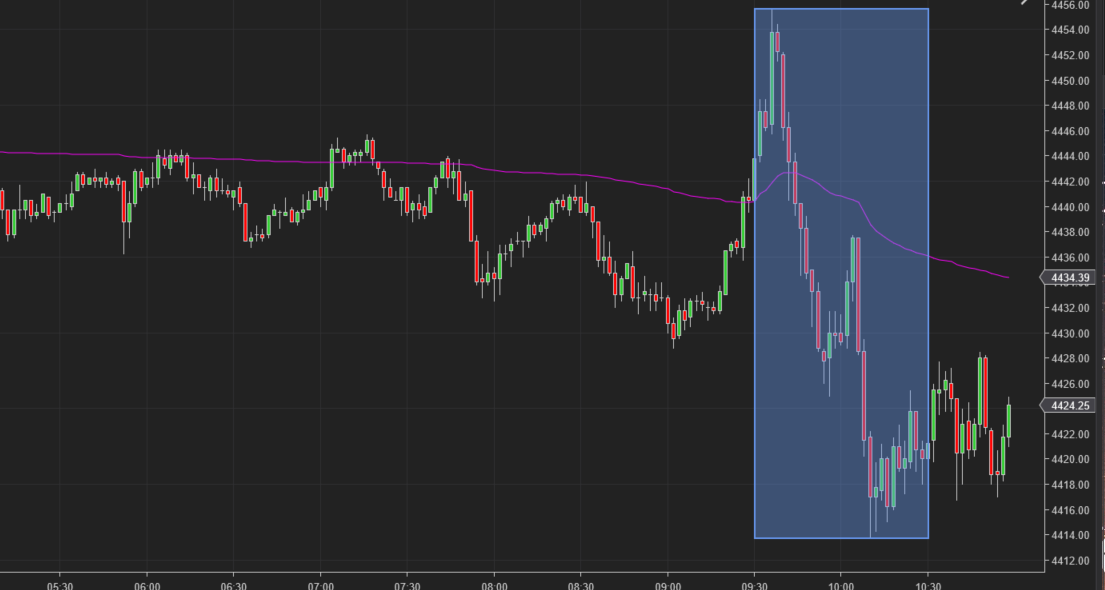The width and height of the screenshot is (1105, 590).
Task: Click the 4430.00 price axis label
Action: point(1070,333)
